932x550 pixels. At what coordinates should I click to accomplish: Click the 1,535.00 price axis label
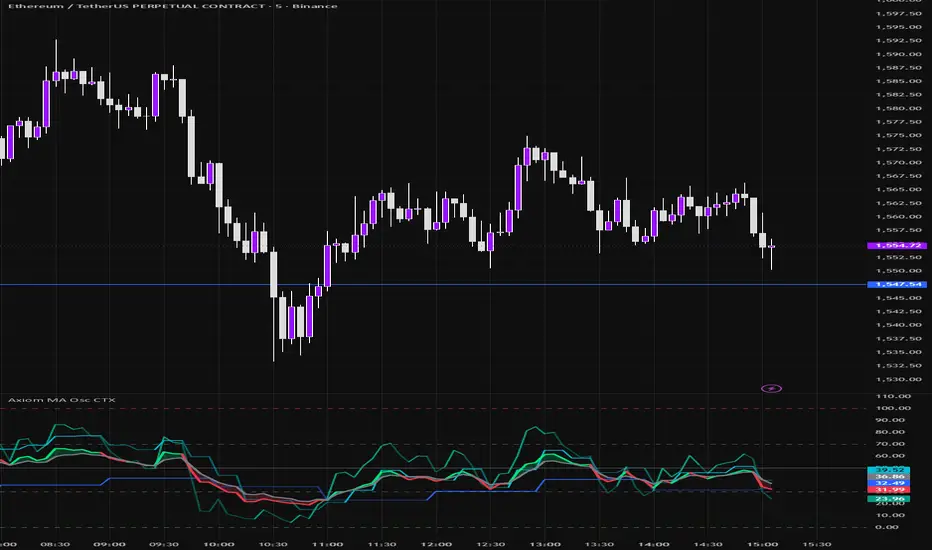coord(899,352)
